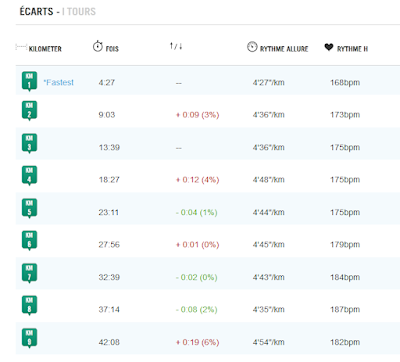
Task: Click the stopwatch icon beside FOIS
Action: pos(98,46)
